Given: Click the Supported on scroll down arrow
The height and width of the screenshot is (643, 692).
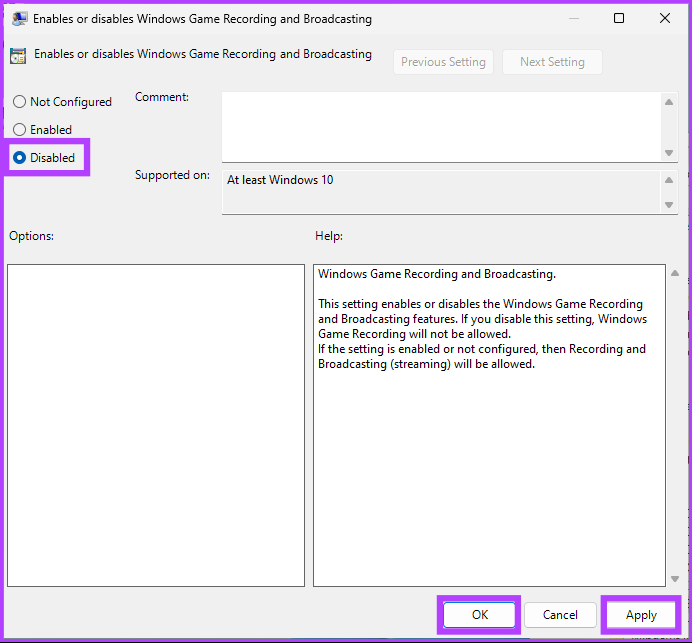Looking at the screenshot, I should tap(669, 205).
